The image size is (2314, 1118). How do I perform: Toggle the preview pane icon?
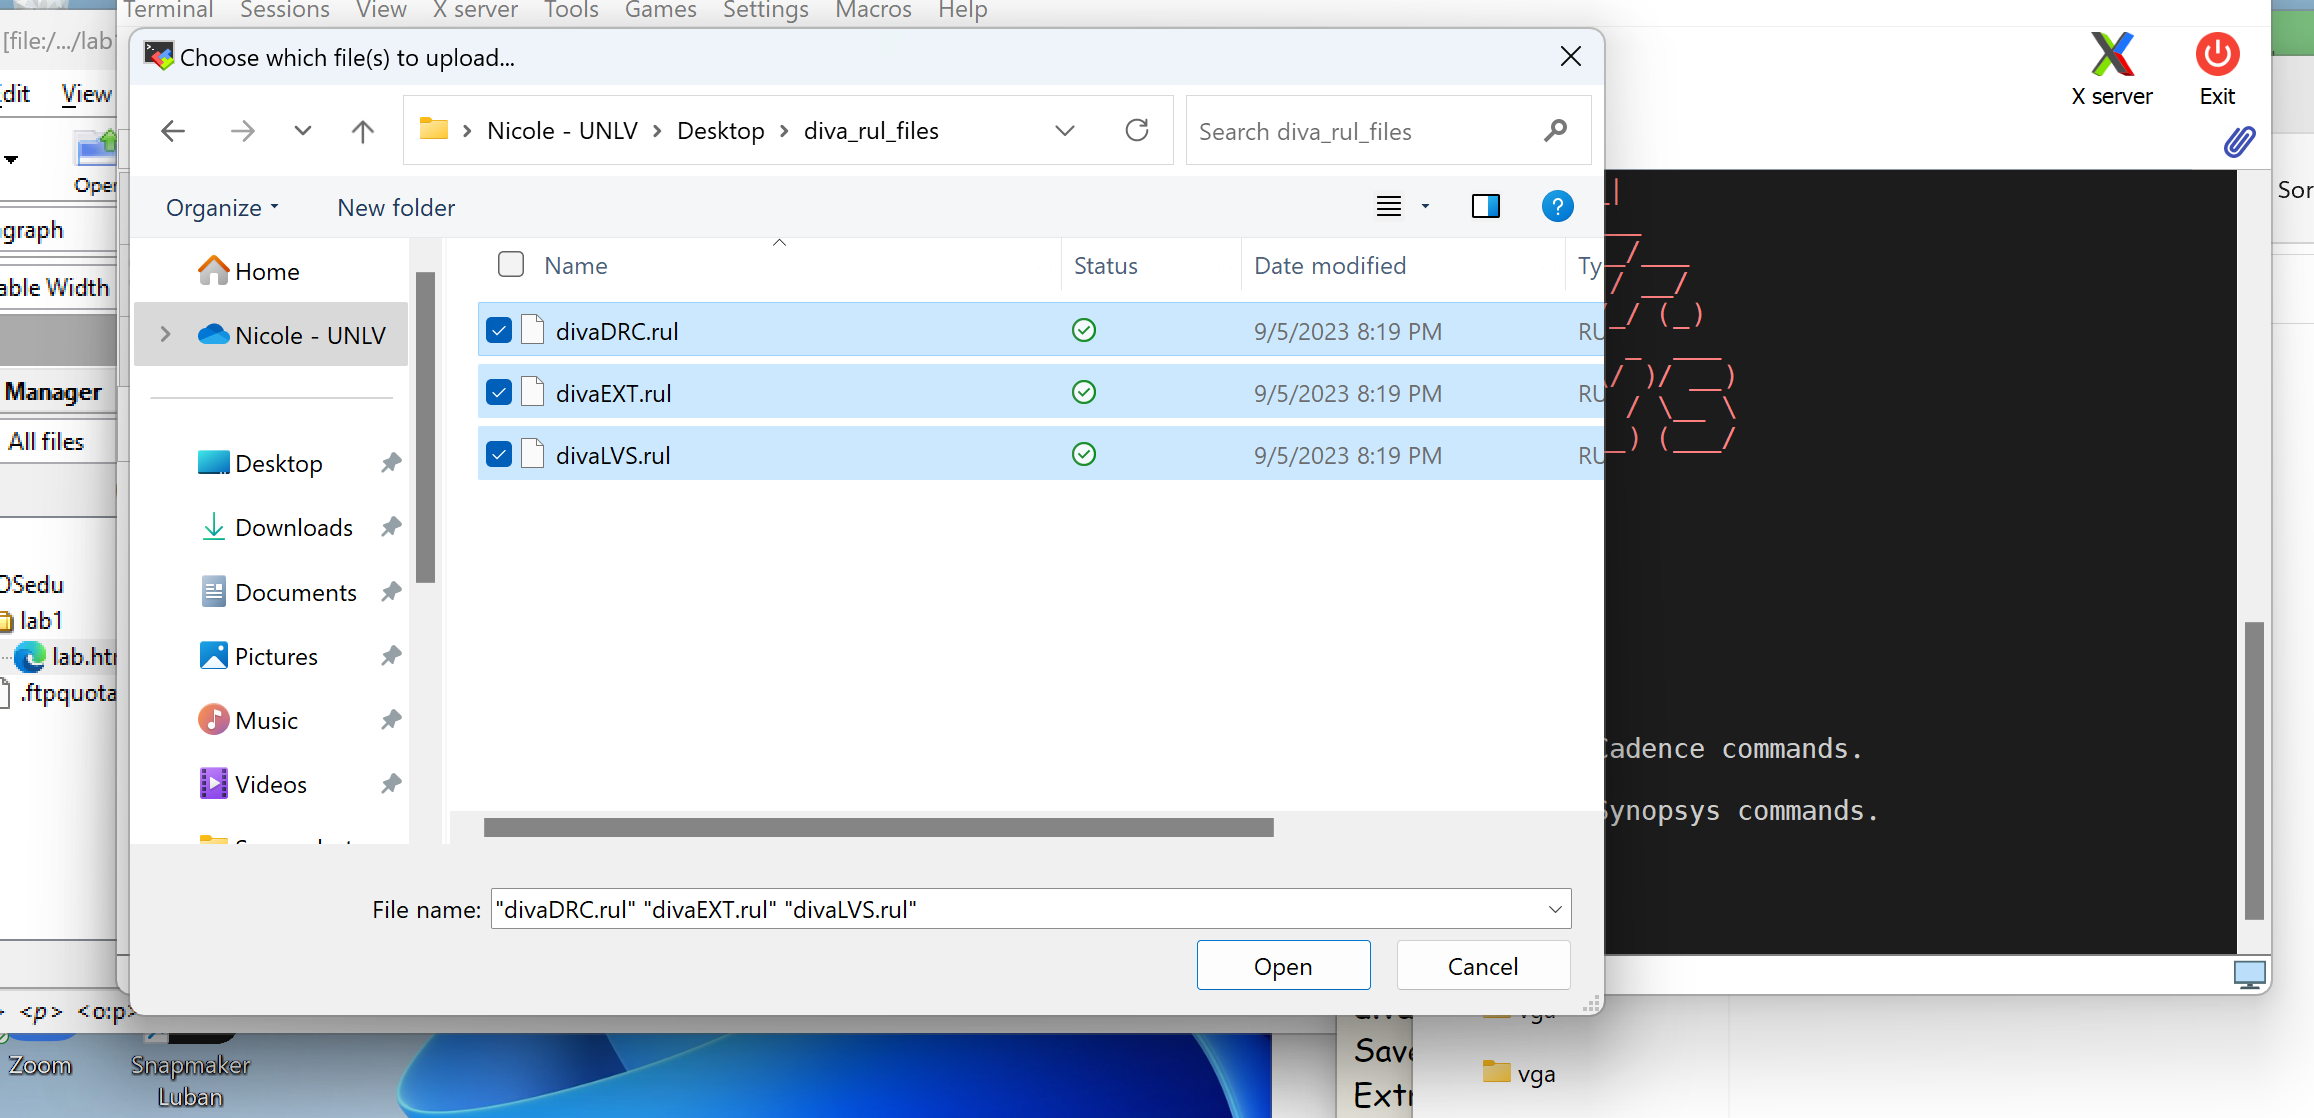1486,207
